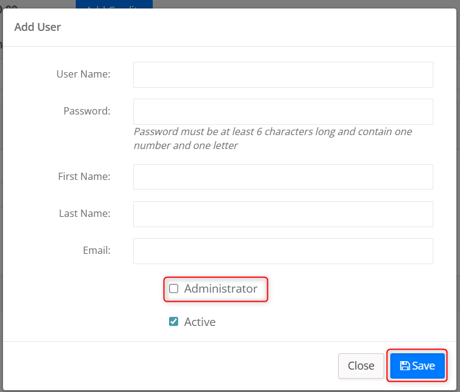Click the First Name label
Image resolution: width=460 pixels, height=392 pixels.
coord(84,176)
